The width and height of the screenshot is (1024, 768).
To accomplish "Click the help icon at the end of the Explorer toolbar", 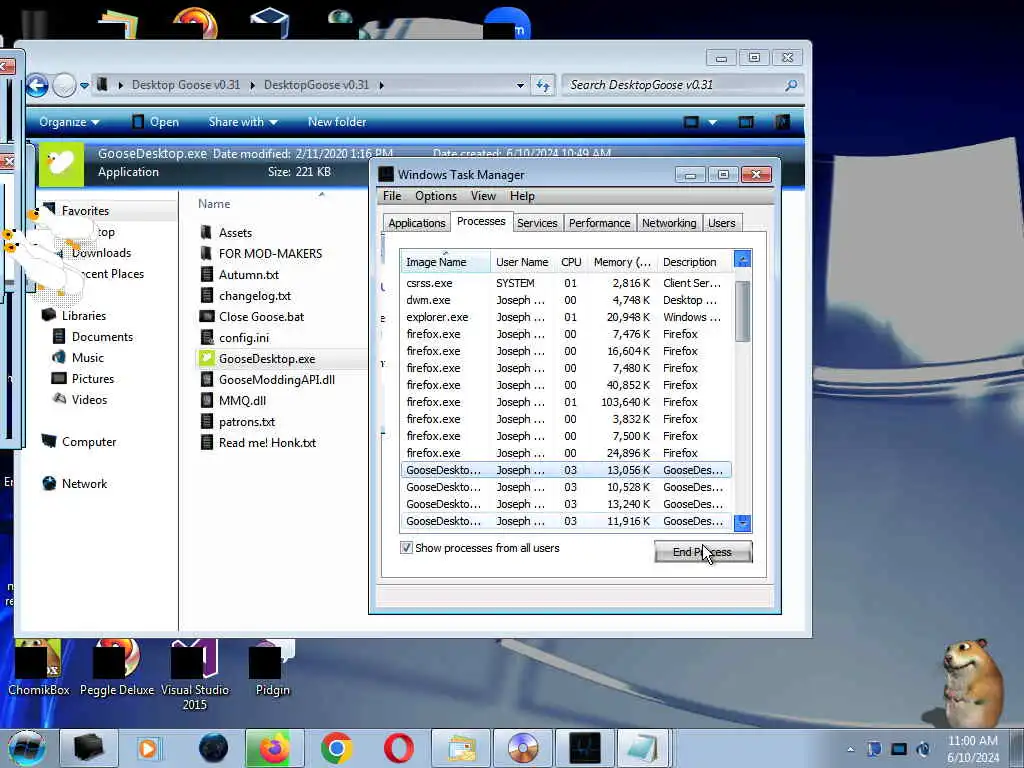I will [782, 122].
